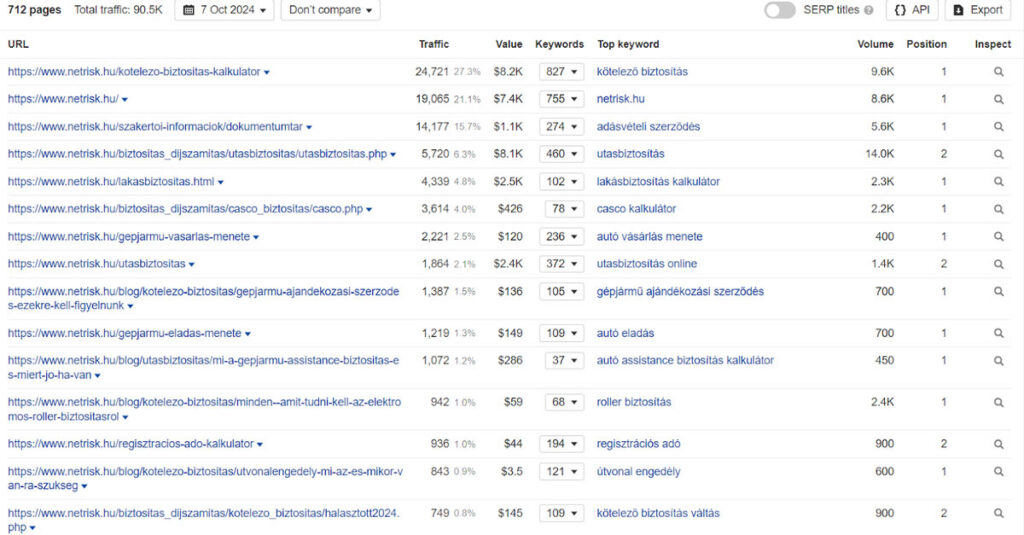Sort by the Value column header
Screen dimensions: 1024x535
click(509, 44)
